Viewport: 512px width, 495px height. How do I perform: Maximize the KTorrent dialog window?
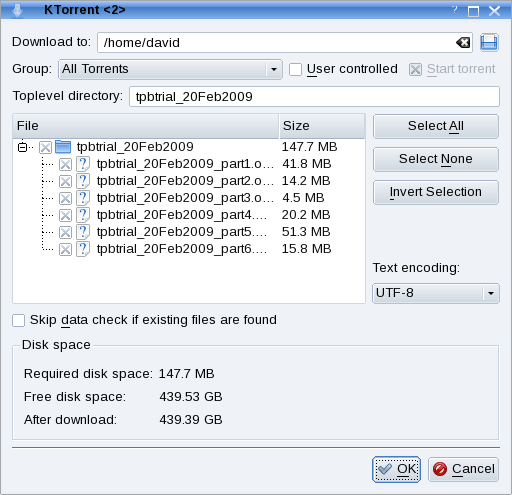473,11
